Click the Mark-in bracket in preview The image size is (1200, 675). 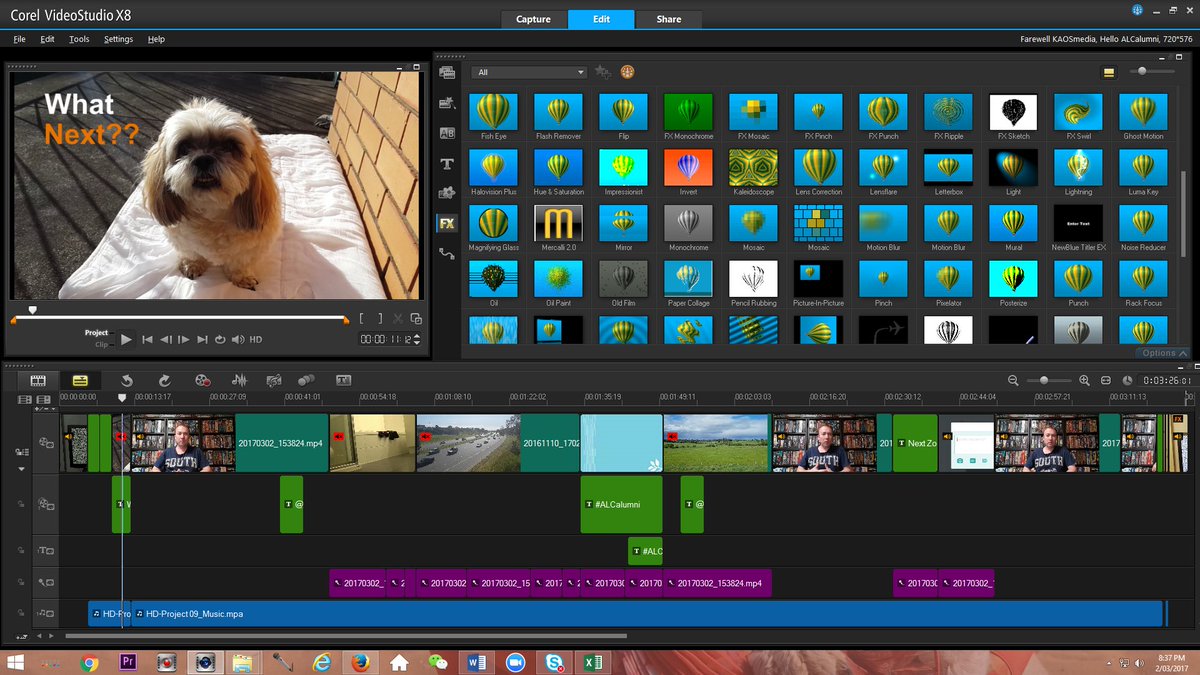[363, 319]
